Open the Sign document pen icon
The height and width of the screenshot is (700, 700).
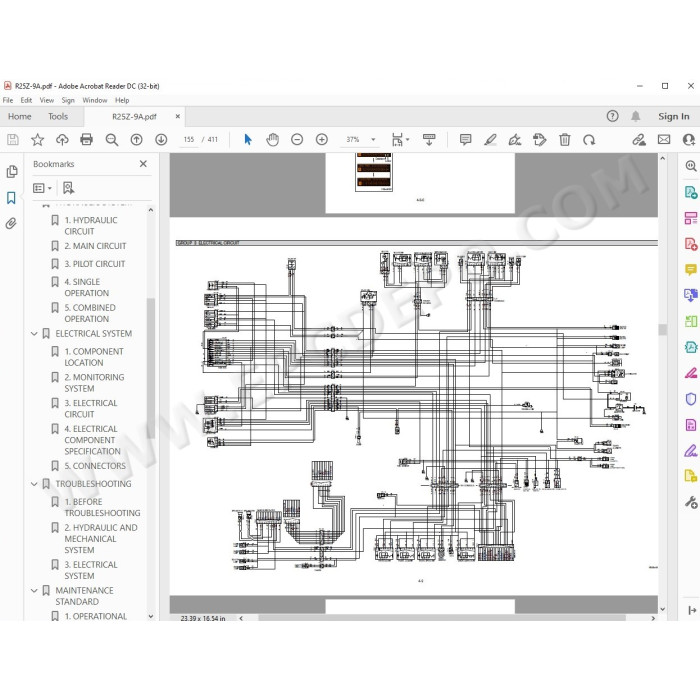coord(515,140)
